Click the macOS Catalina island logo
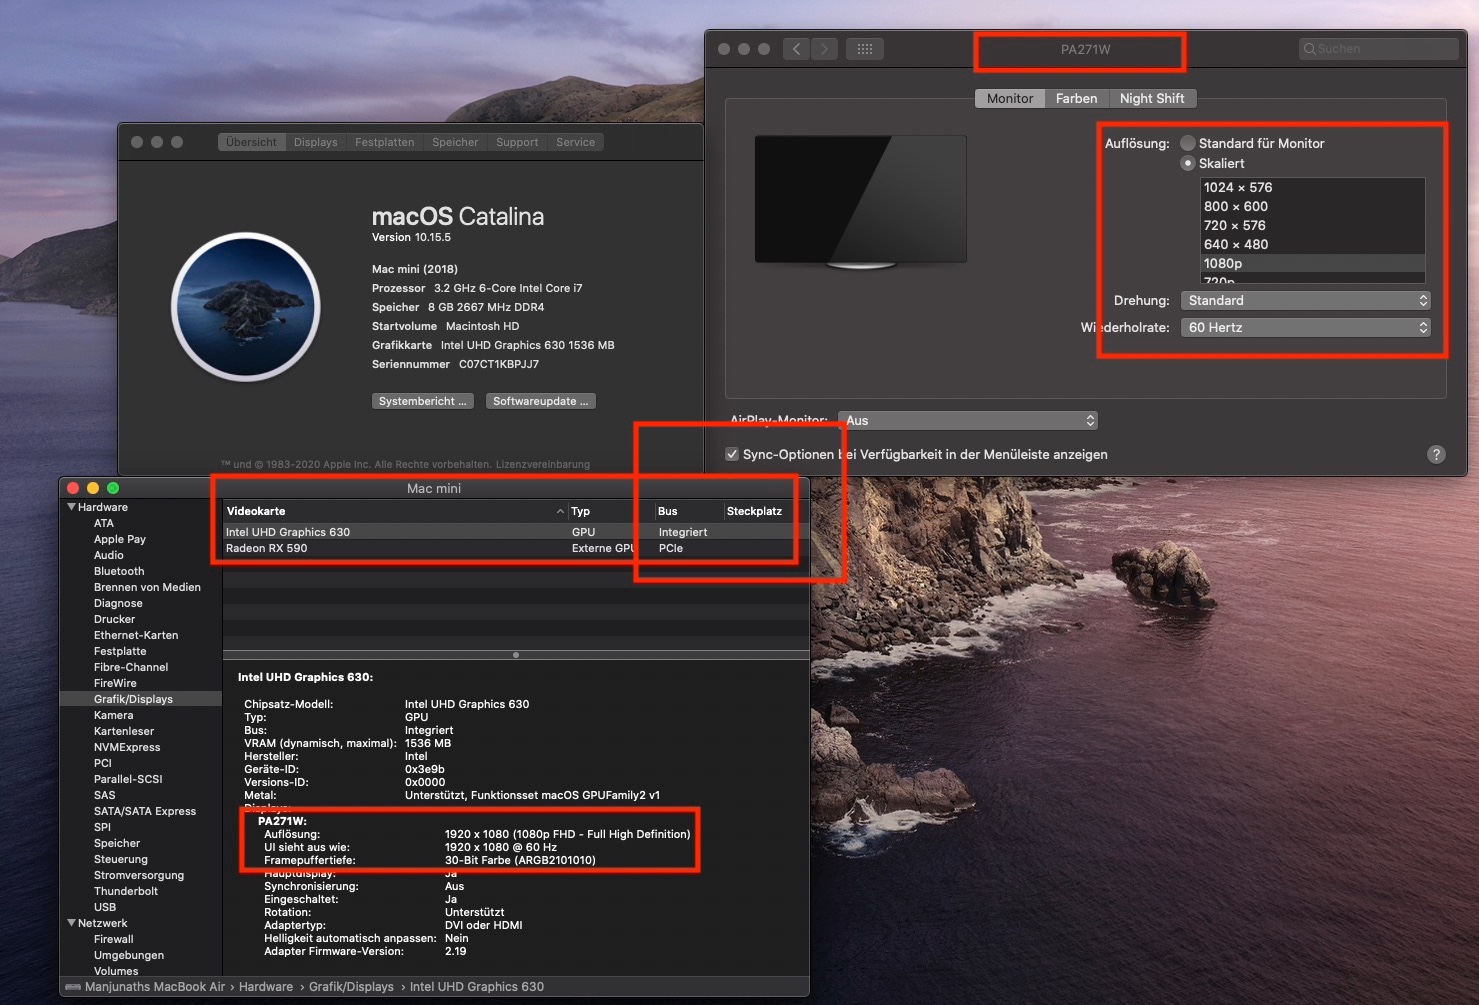The height and width of the screenshot is (1005, 1479). point(246,307)
